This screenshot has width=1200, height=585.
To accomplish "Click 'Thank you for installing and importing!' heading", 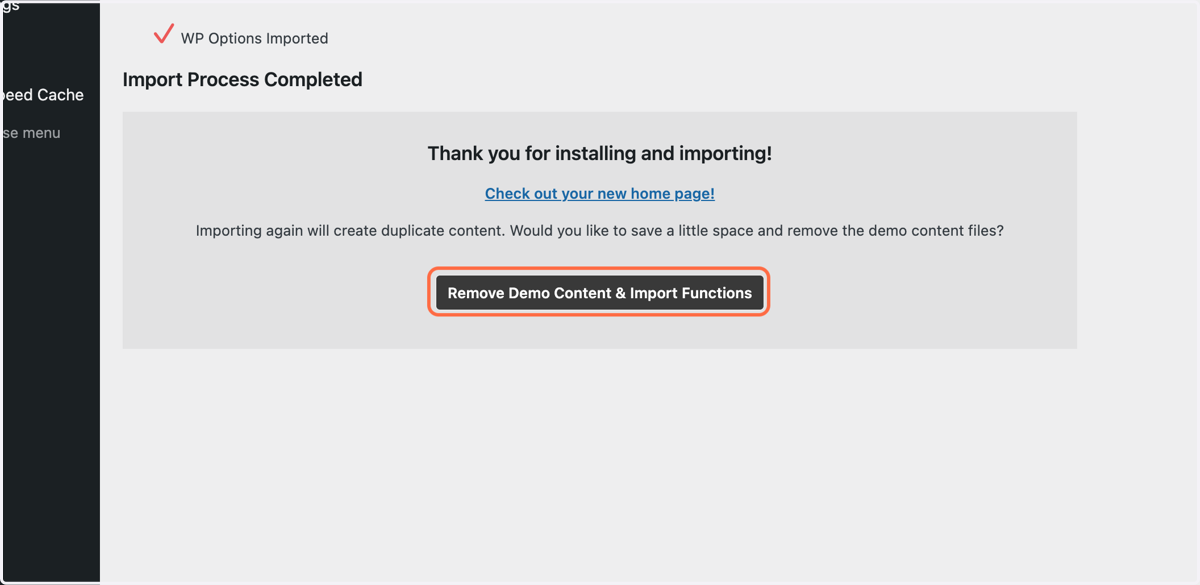I will pos(600,154).
